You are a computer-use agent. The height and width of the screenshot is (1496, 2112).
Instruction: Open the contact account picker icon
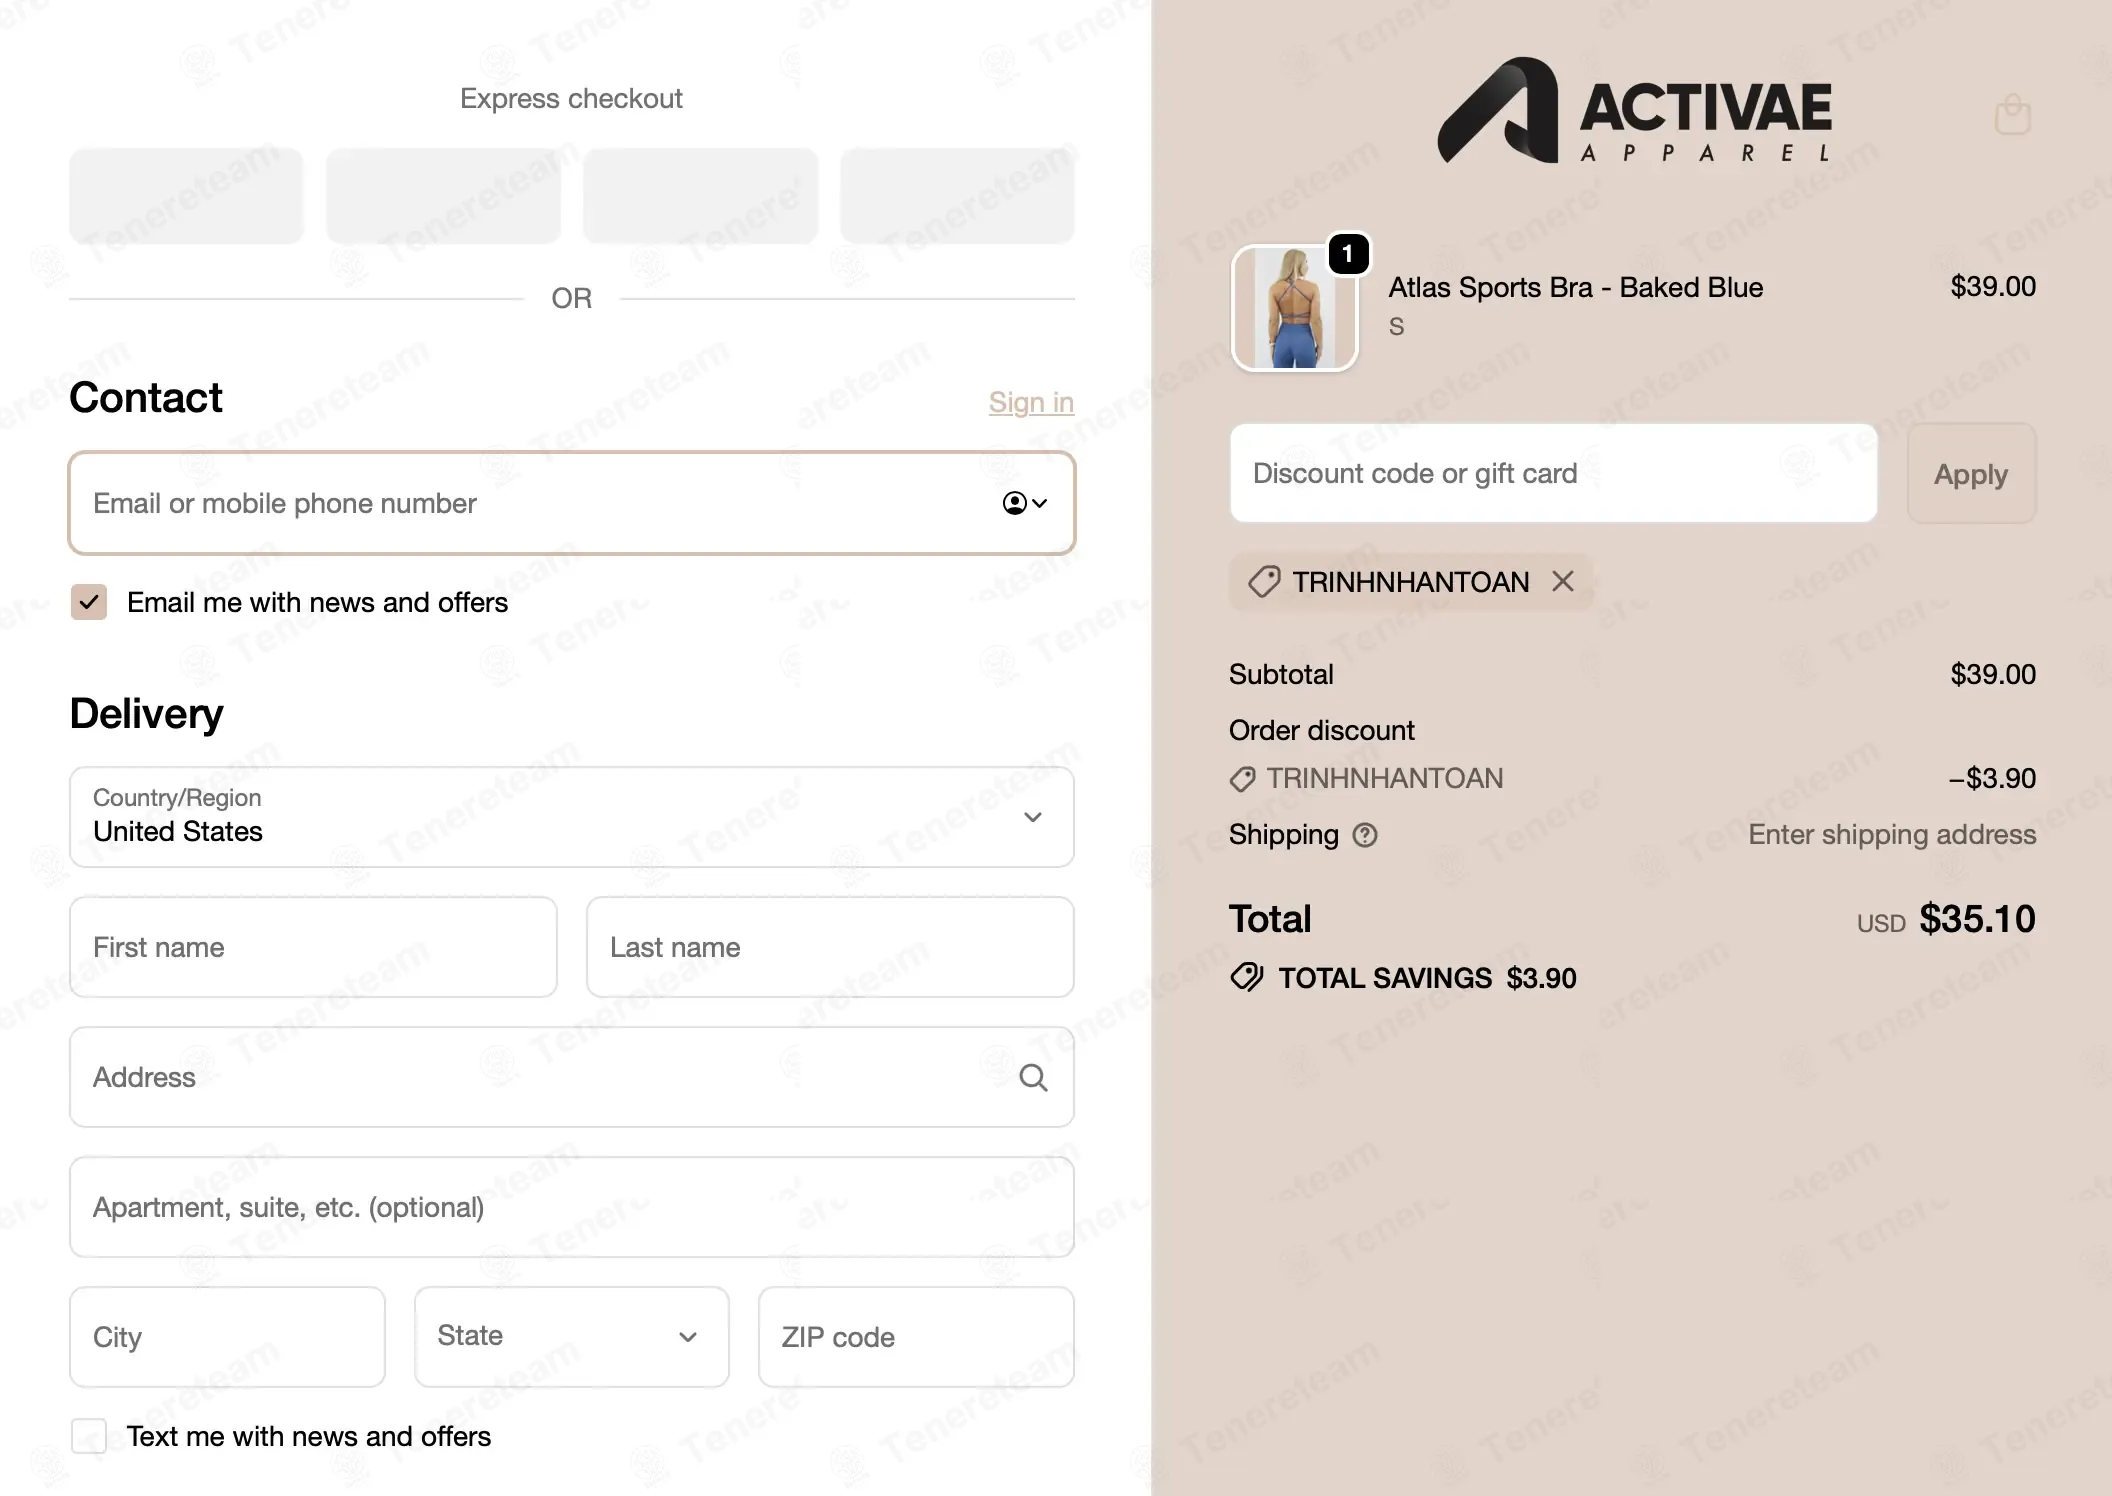coord(1025,503)
